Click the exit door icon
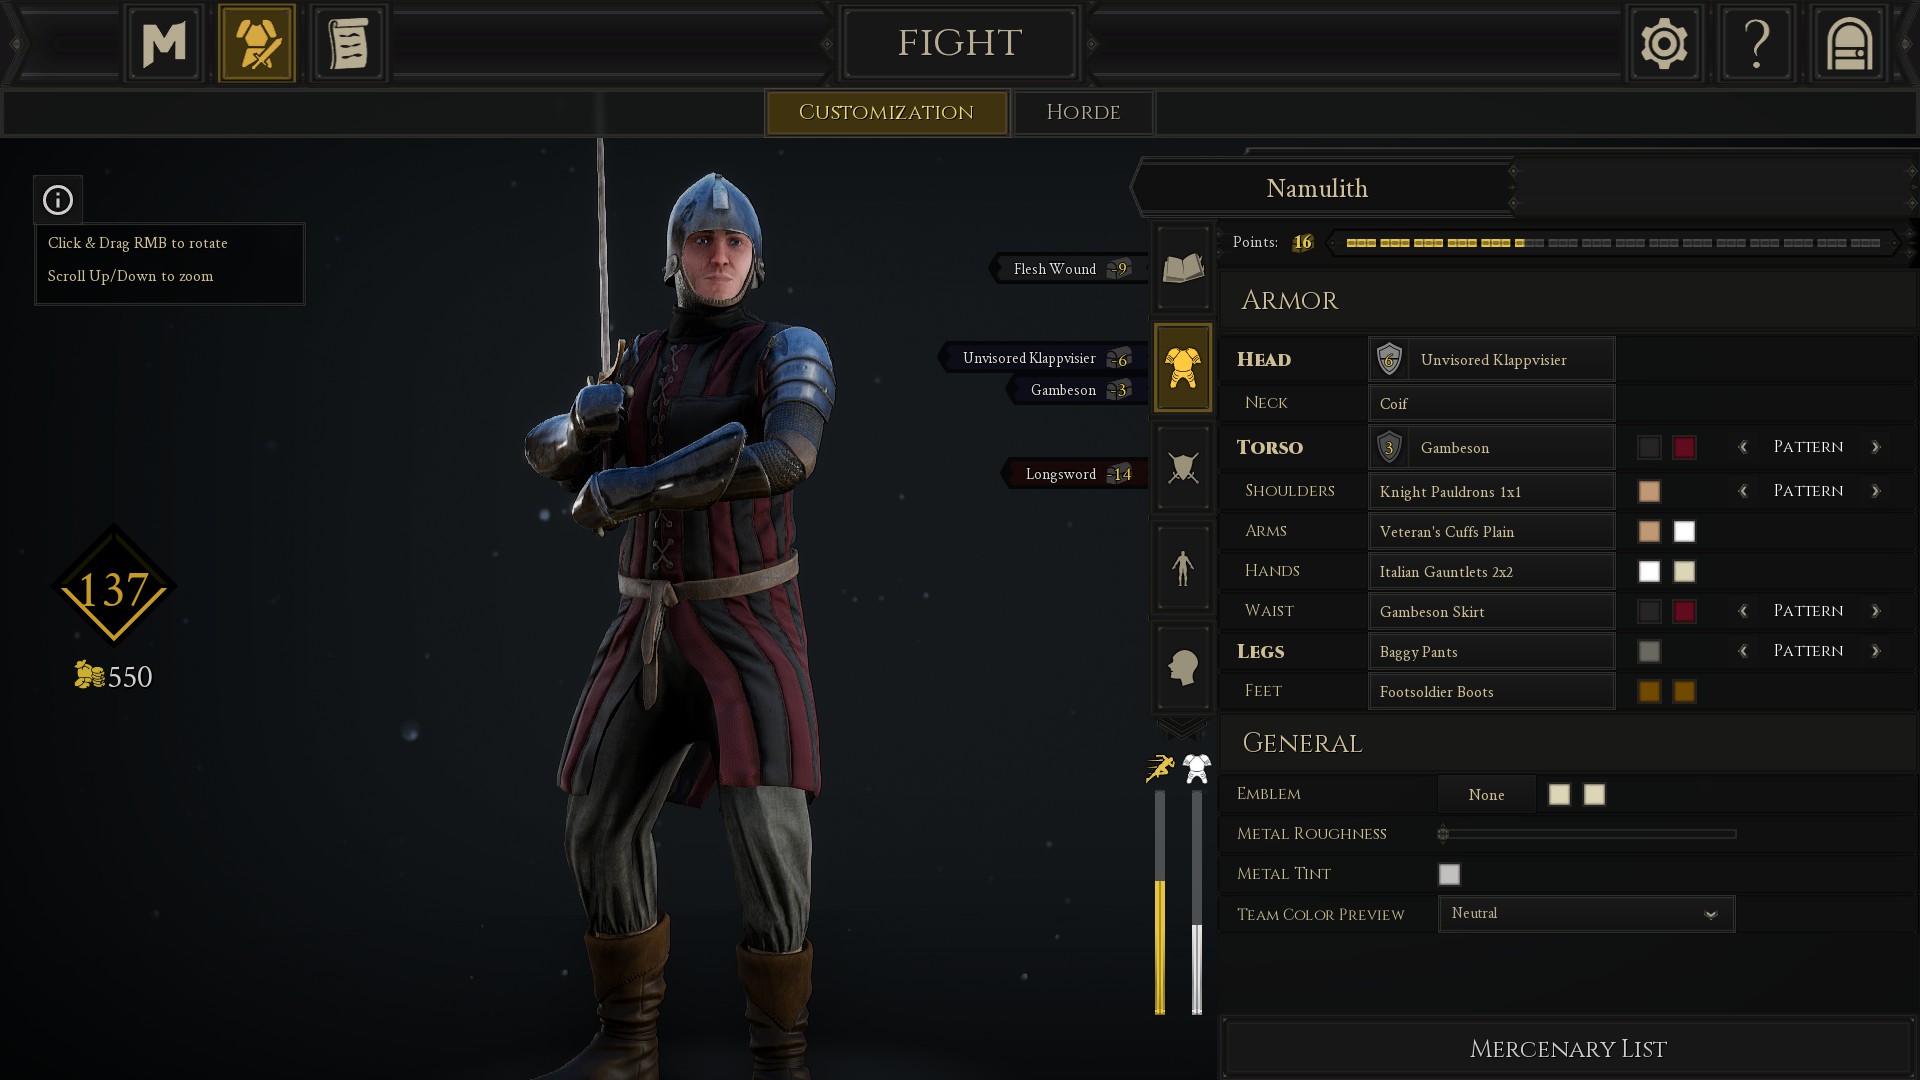The width and height of the screenshot is (1920, 1080). point(1849,44)
